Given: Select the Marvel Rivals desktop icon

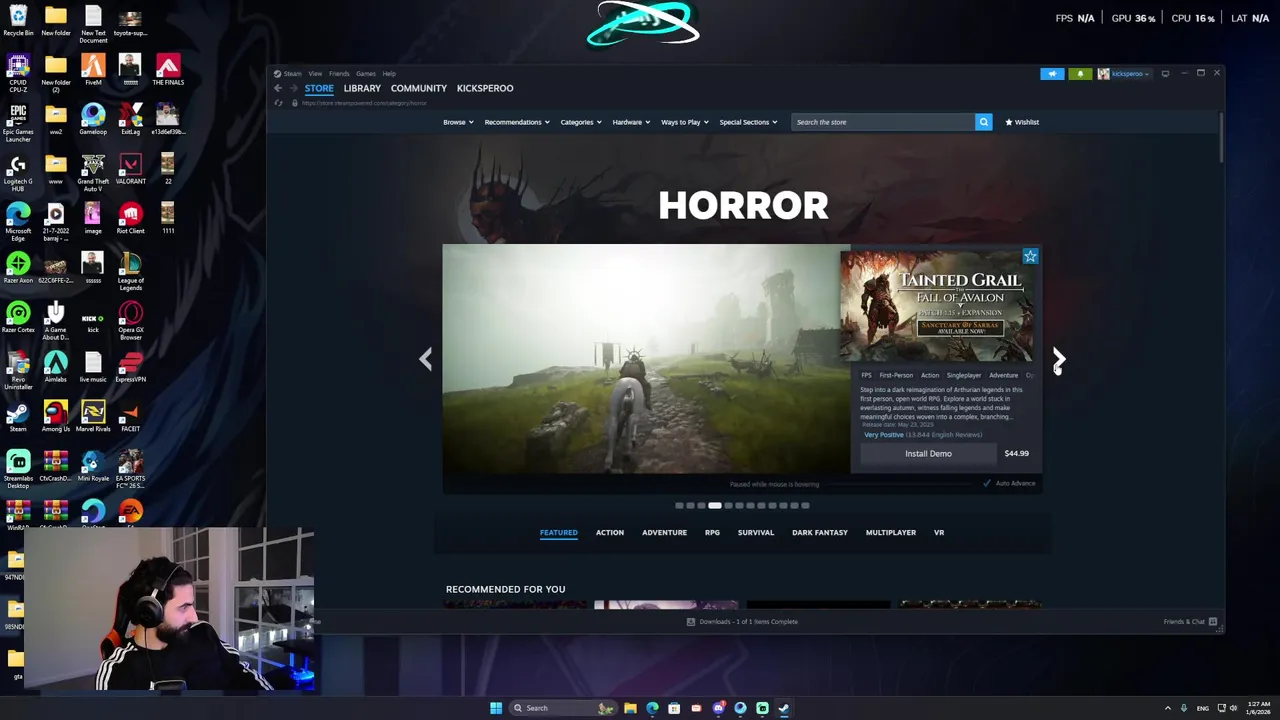Looking at the screenshot, I should click(93, 418).
